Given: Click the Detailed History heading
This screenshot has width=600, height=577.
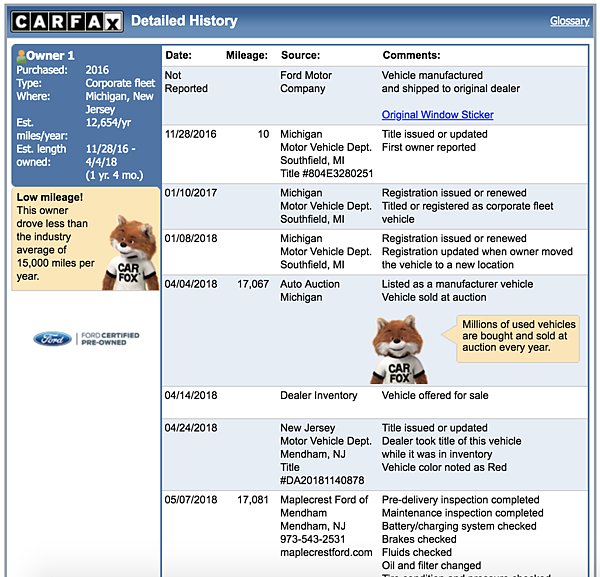Looking at the screenshot, I should coord(184,21).
